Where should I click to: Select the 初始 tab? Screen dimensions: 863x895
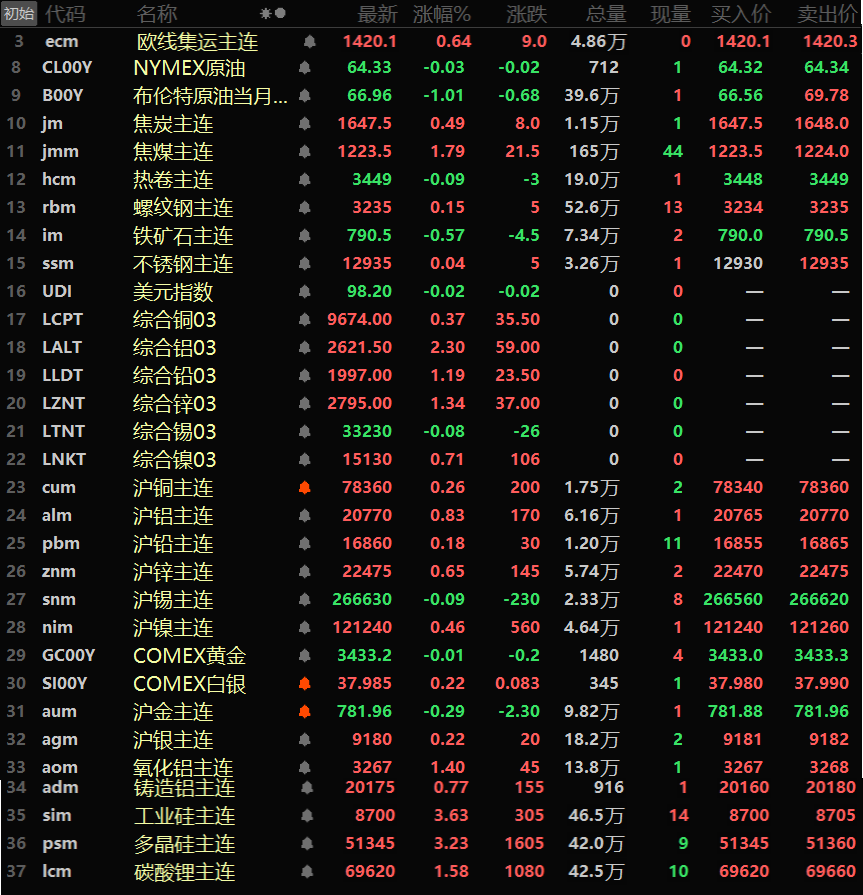tap(19, 13)
